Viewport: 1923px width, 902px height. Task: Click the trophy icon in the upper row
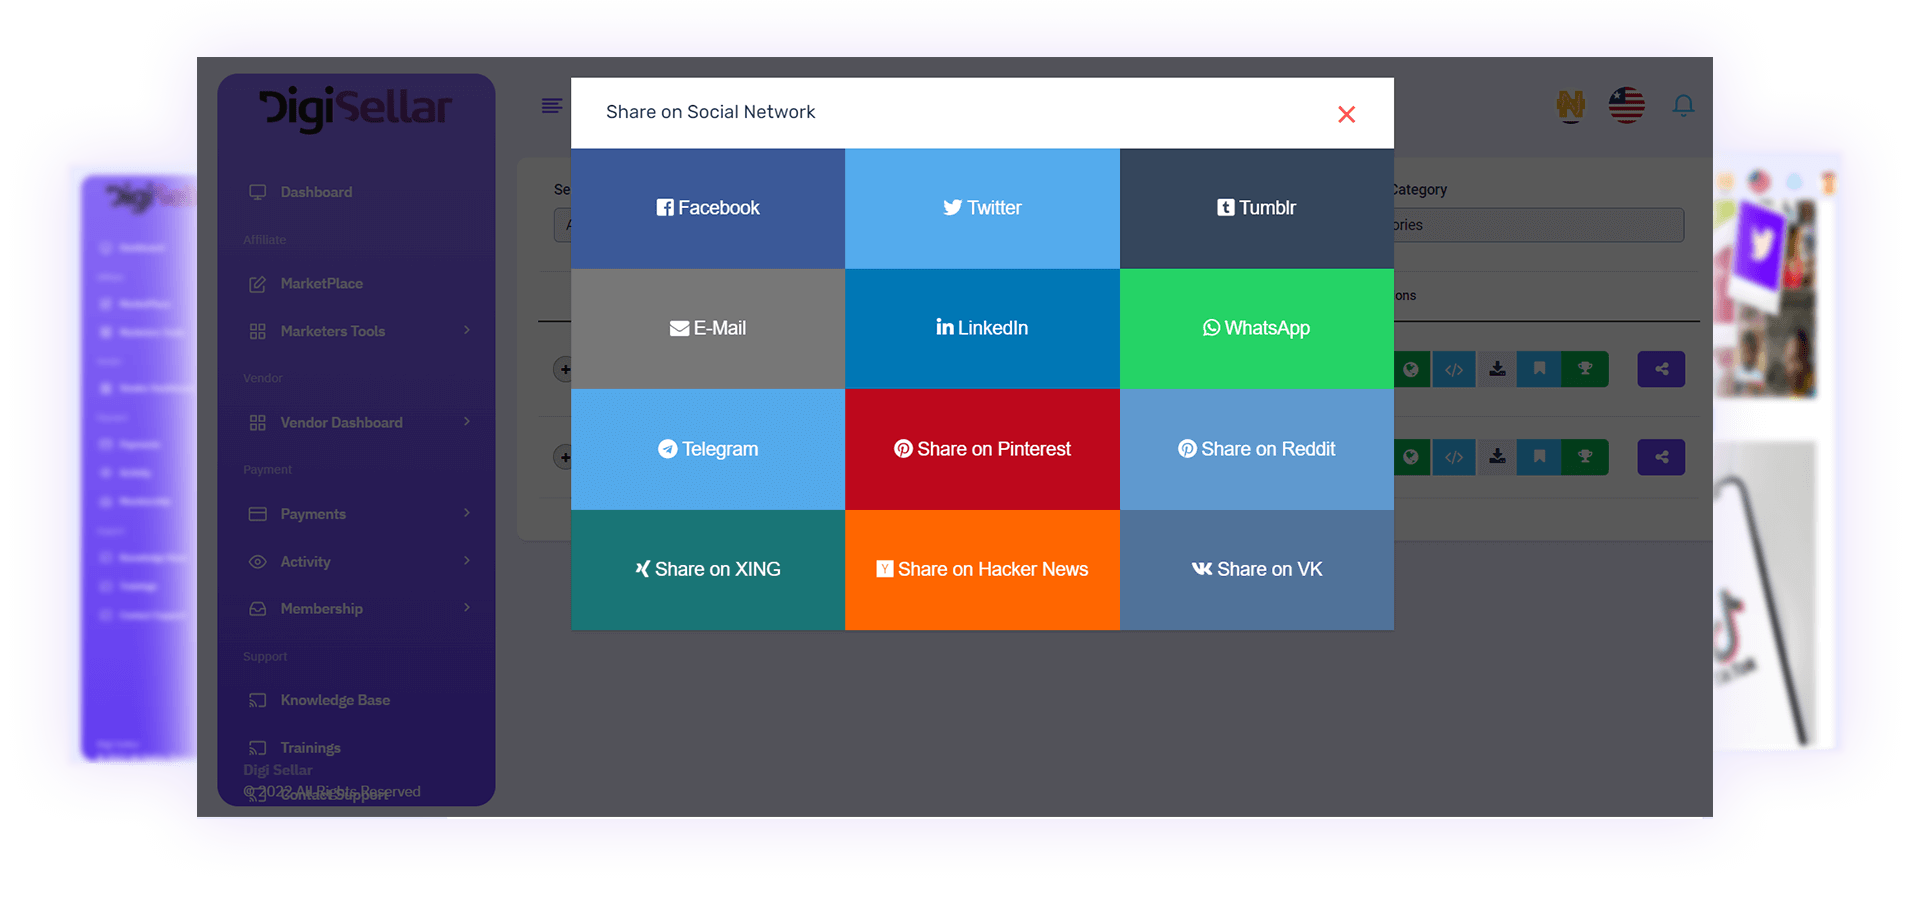1585,369
